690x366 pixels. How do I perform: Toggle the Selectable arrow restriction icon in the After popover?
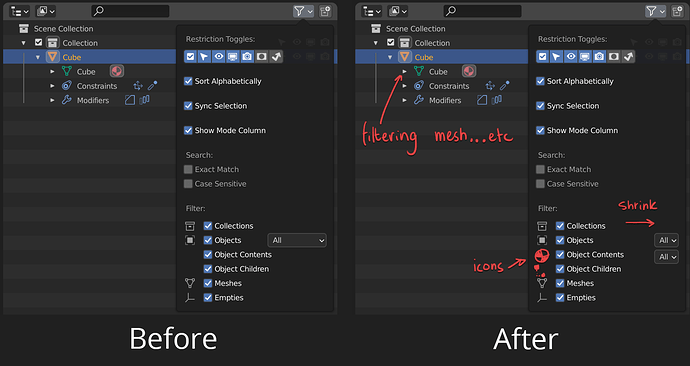pos(557,56)
